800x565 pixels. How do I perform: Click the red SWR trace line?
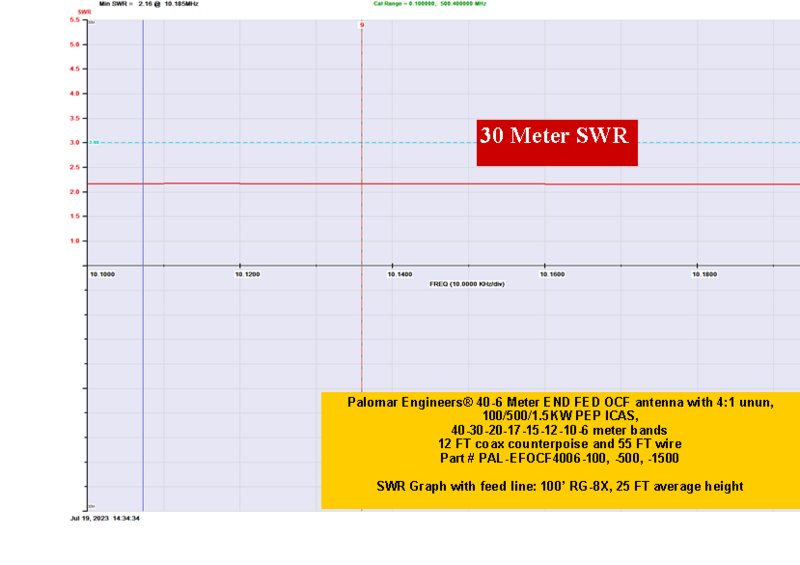443,184
